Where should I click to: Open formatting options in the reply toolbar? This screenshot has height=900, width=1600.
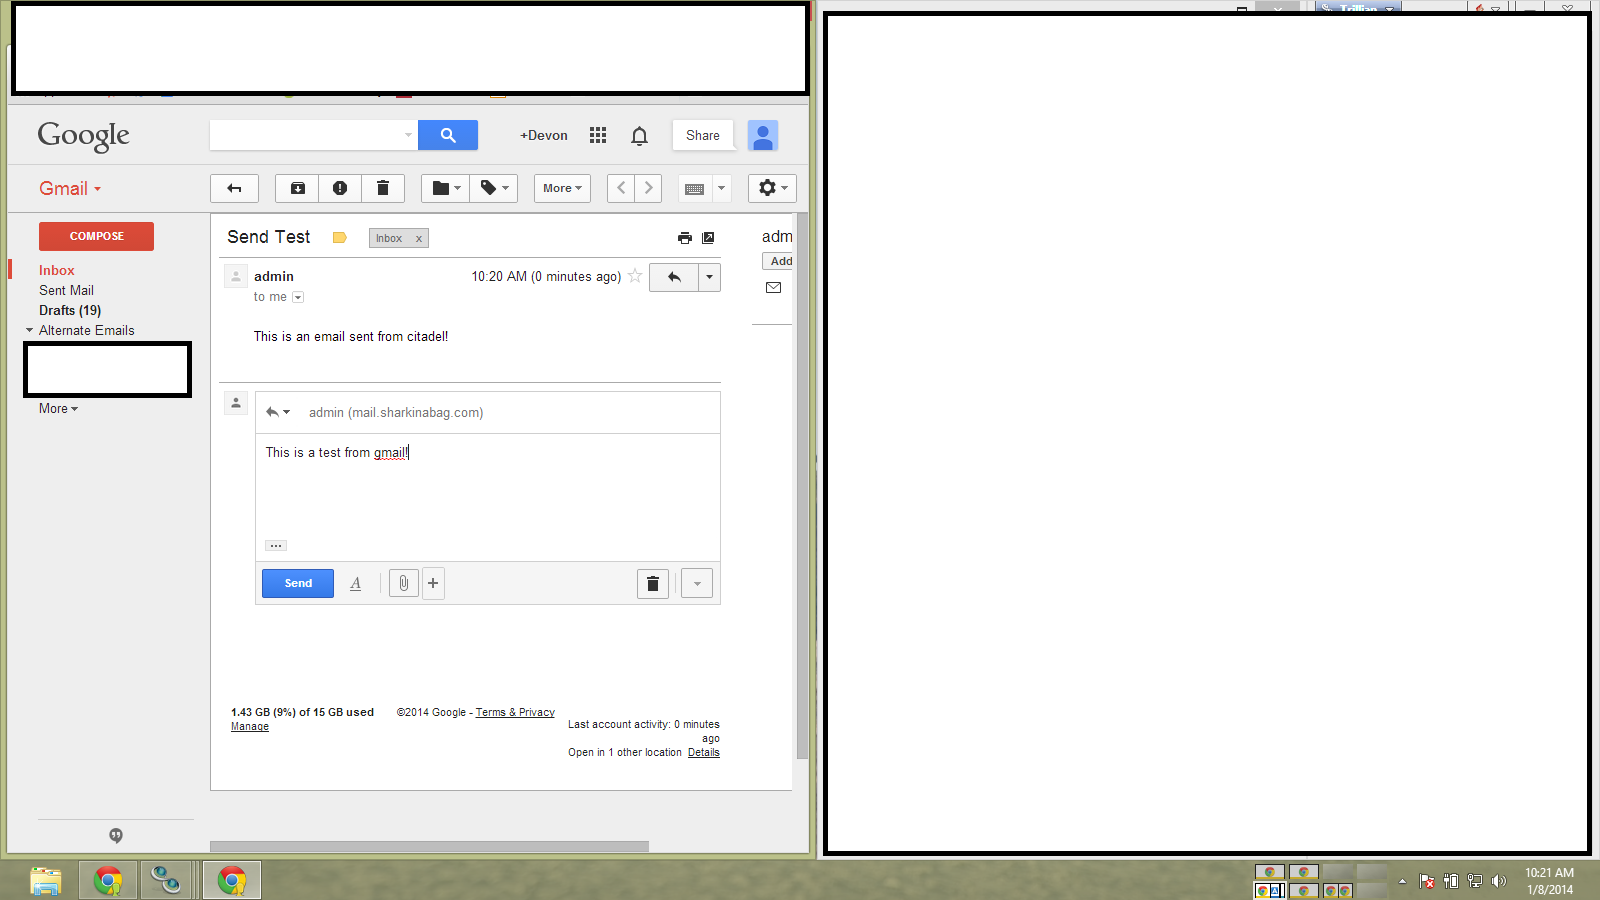coord(355,583)
